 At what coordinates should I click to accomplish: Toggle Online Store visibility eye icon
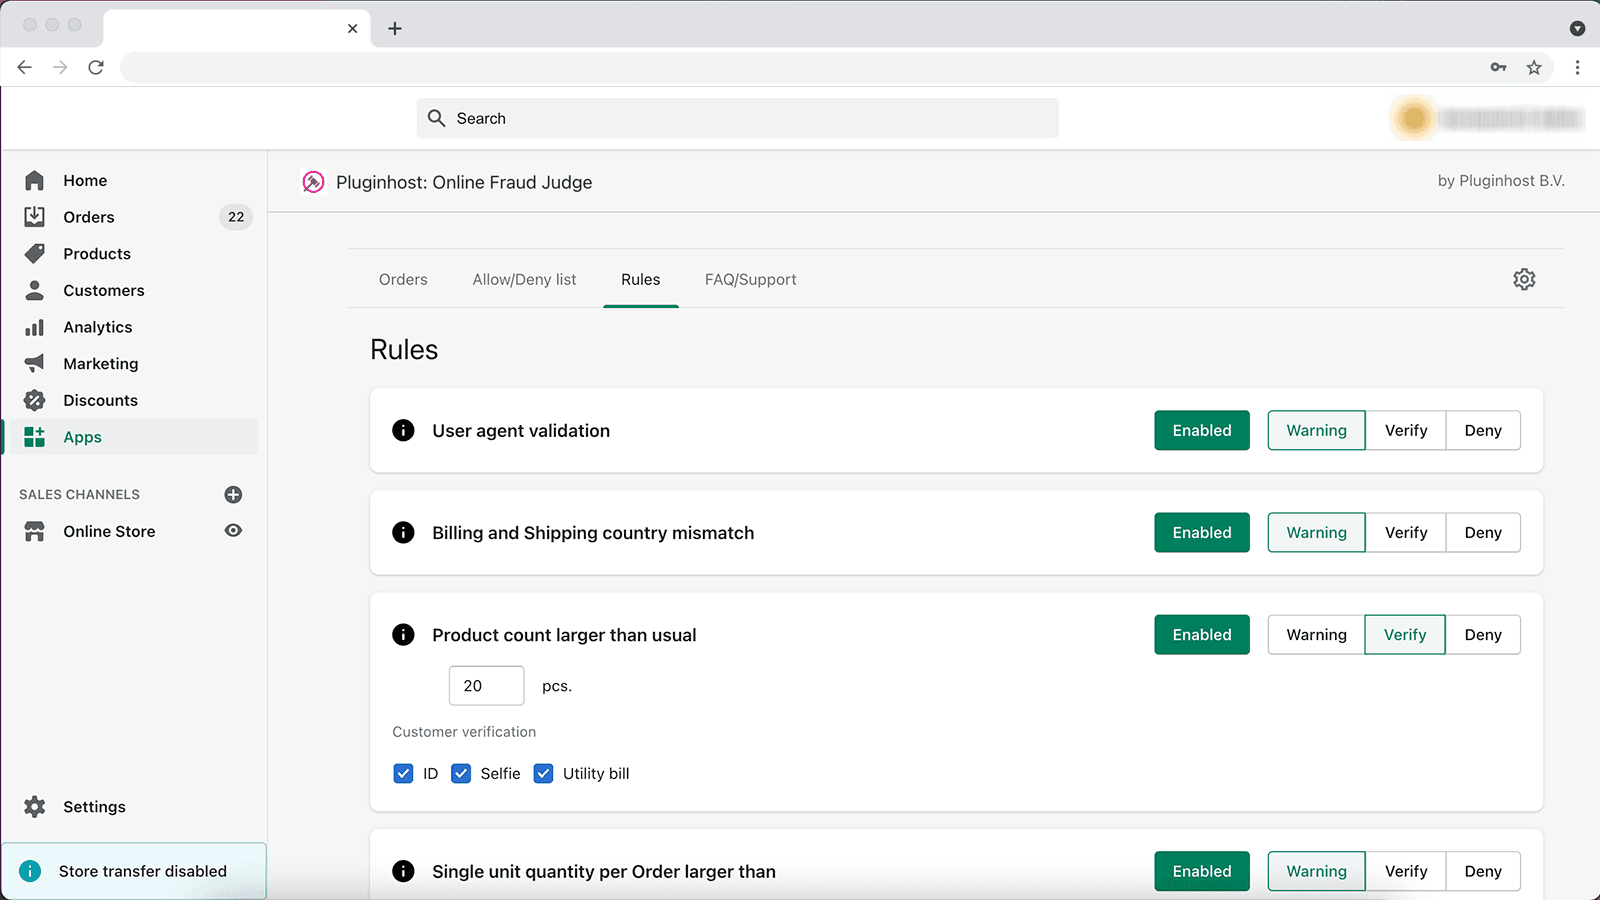233,531
